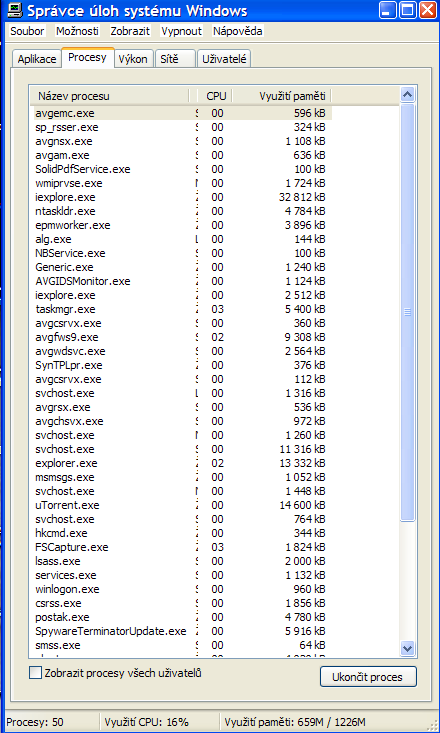Viewport: 440px width, 733px height.
Task: Select the avgemc.exe process row
Action: (183, 113)
